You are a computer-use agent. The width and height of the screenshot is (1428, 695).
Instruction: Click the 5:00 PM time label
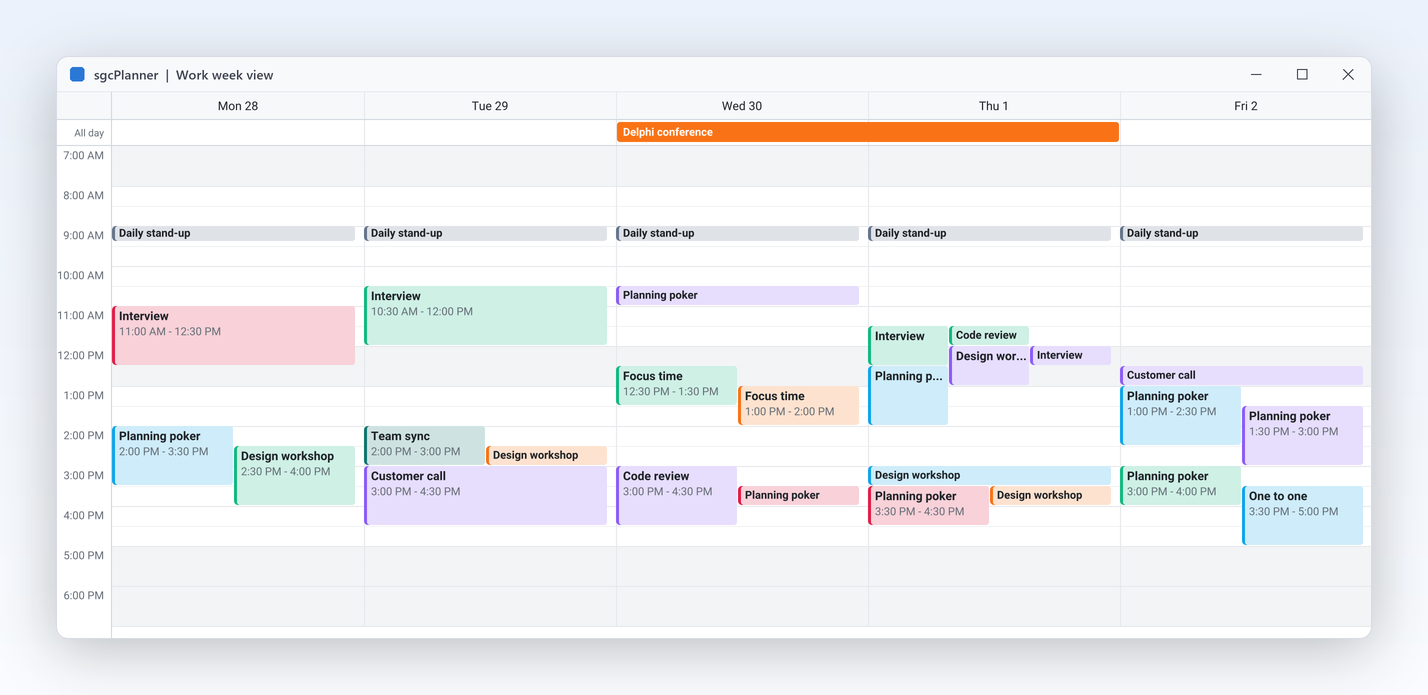(x=84, y=556)
